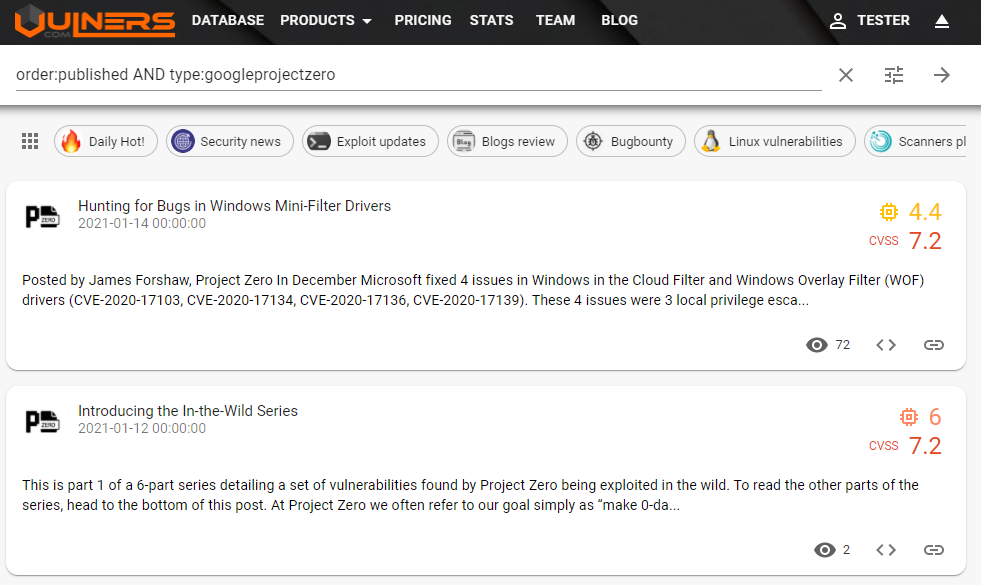The height and width of the screenshot is (585, 981).
Task: Open the apps grid icon
Action: tap(30, 141)
